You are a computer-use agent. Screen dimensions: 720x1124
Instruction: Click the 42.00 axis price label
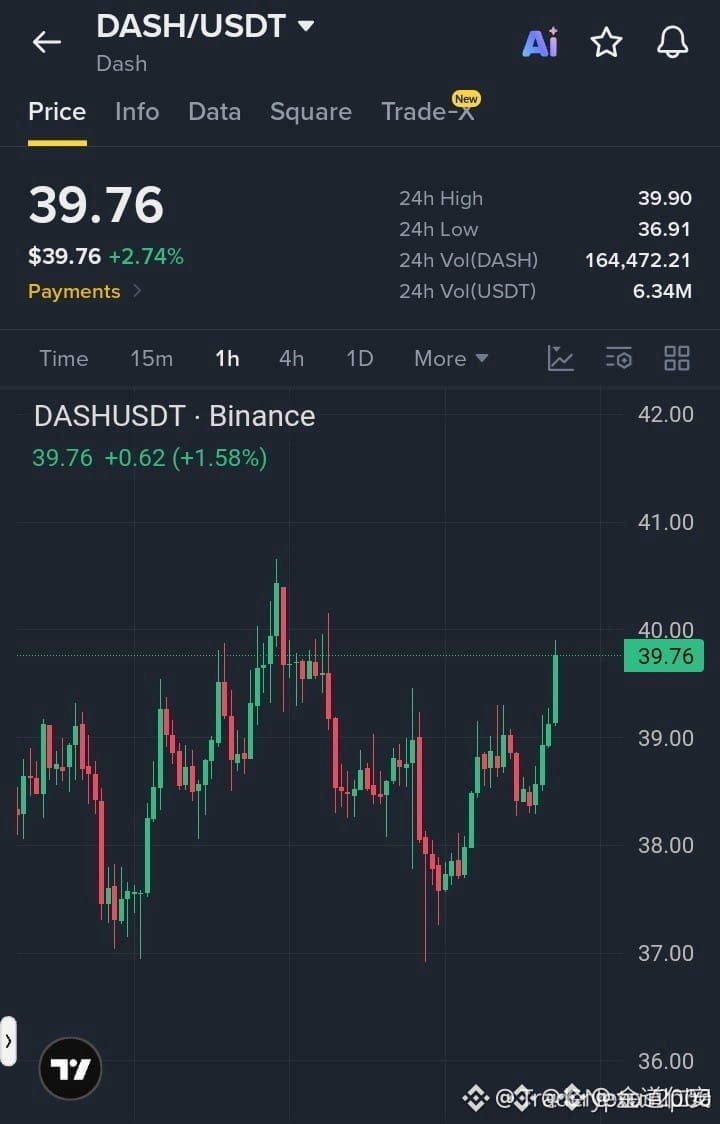(x=665, y=414)
